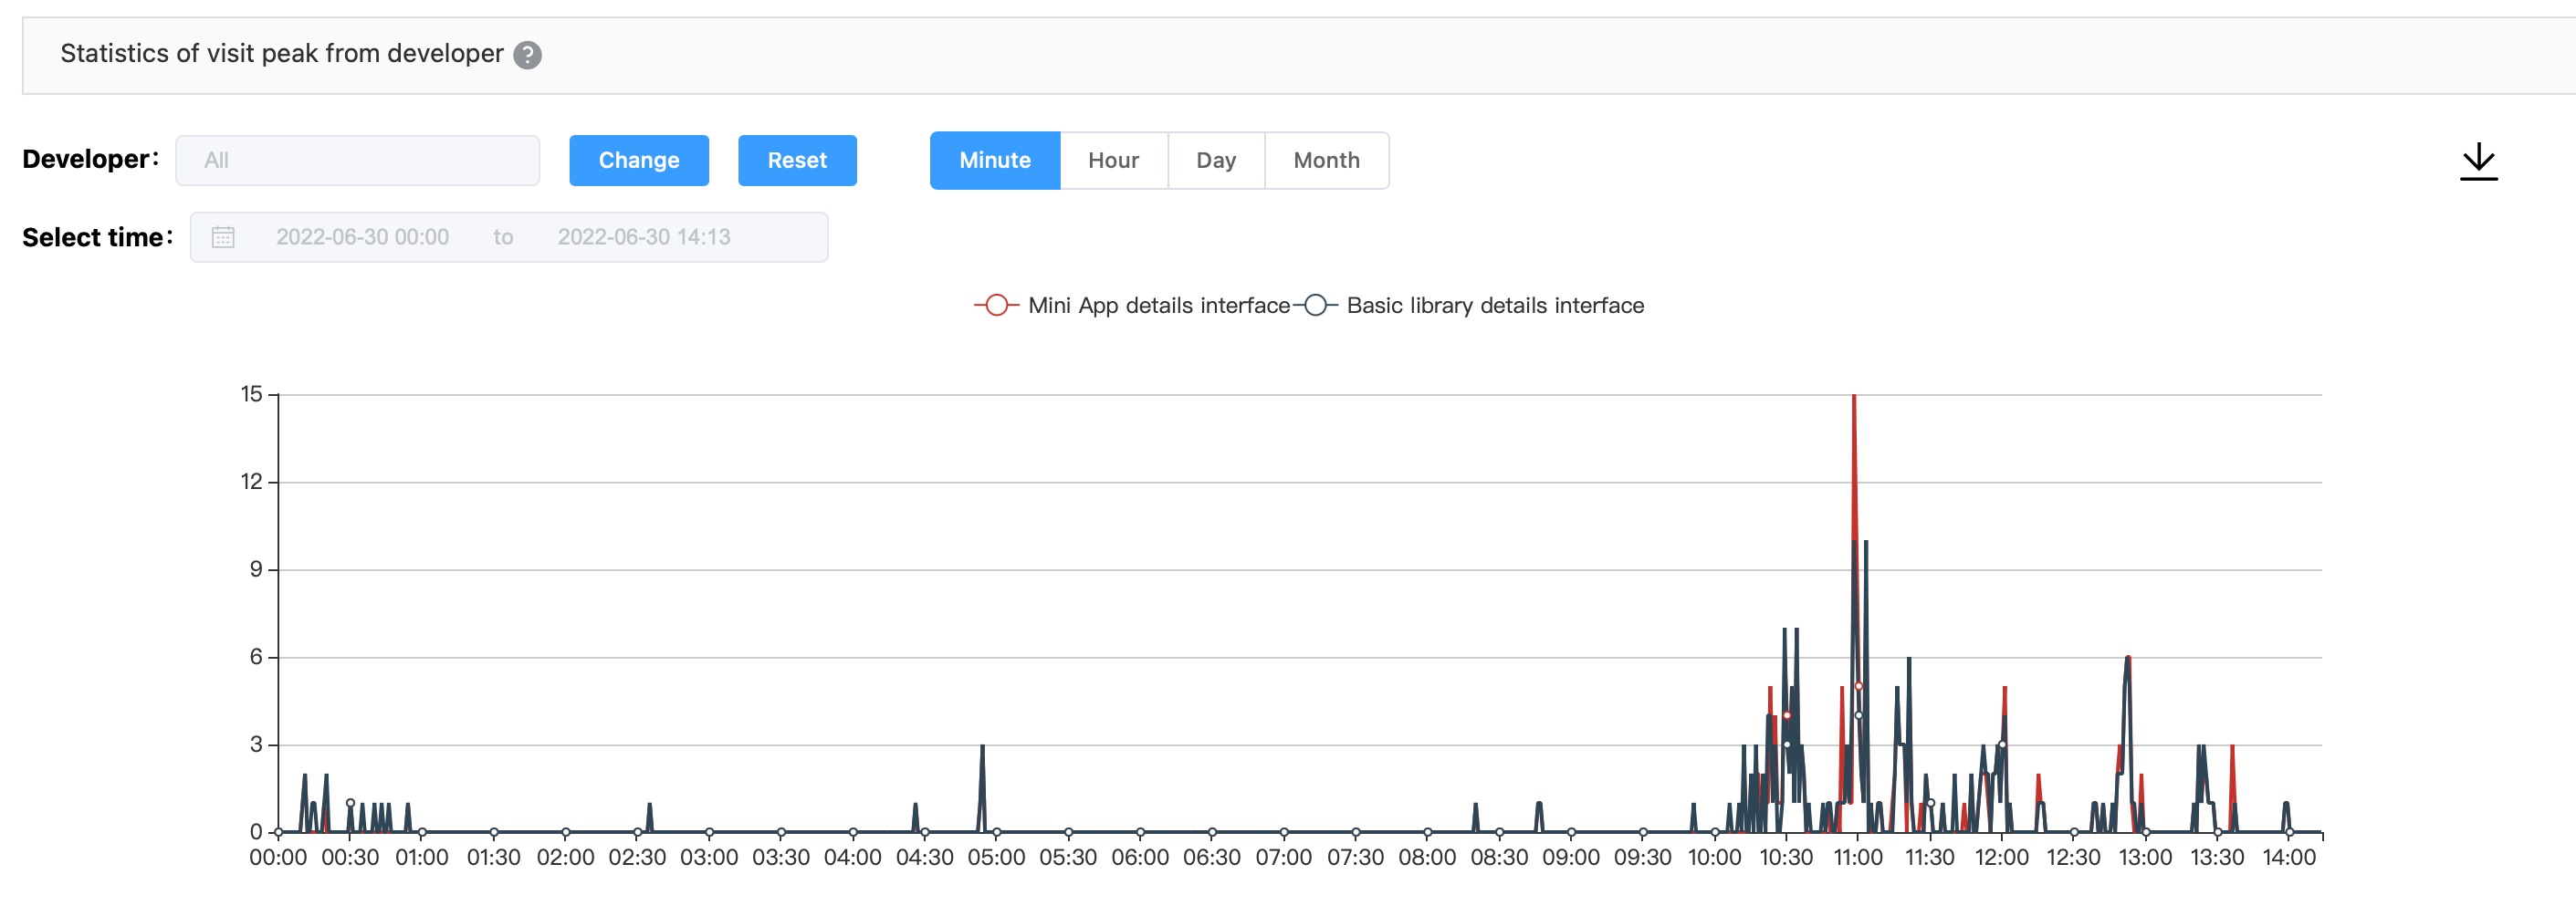
Task: Open the calendar icon in time picker
Action: 223,237
